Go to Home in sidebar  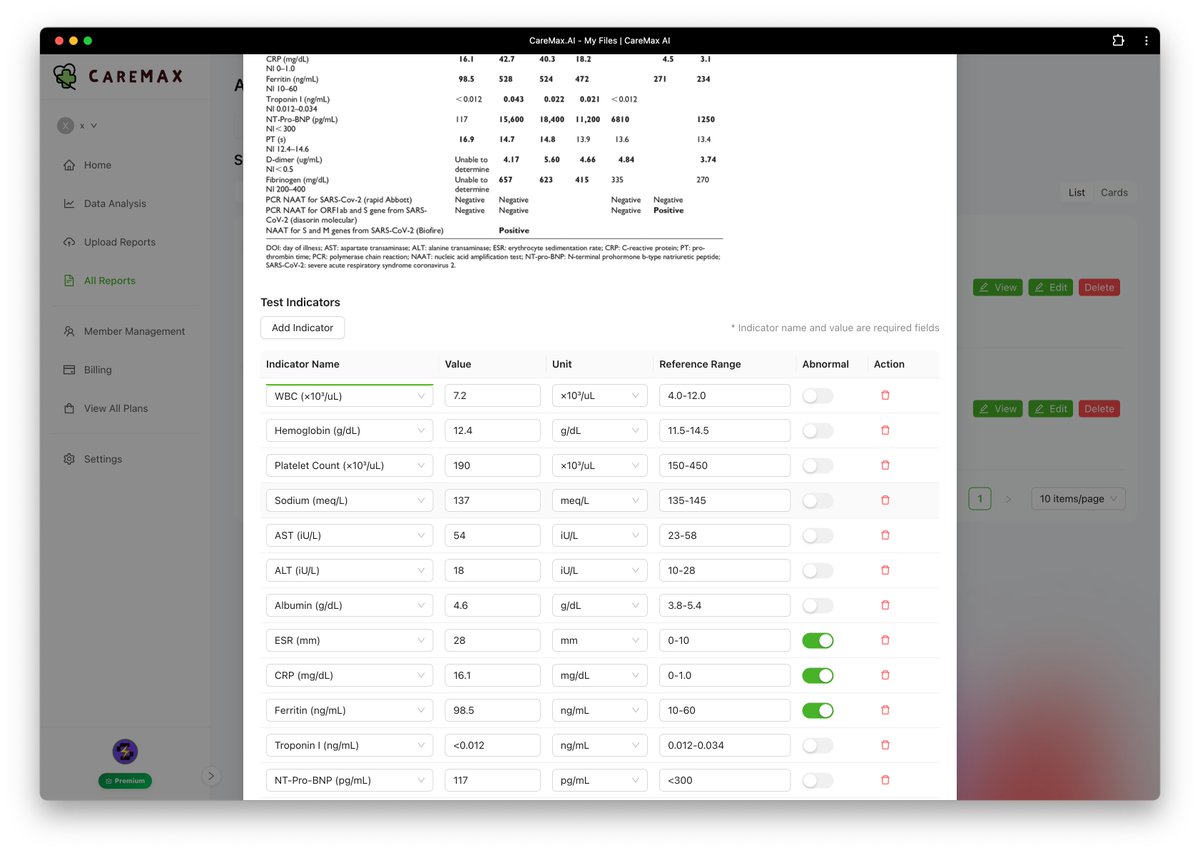pos(98,165)
